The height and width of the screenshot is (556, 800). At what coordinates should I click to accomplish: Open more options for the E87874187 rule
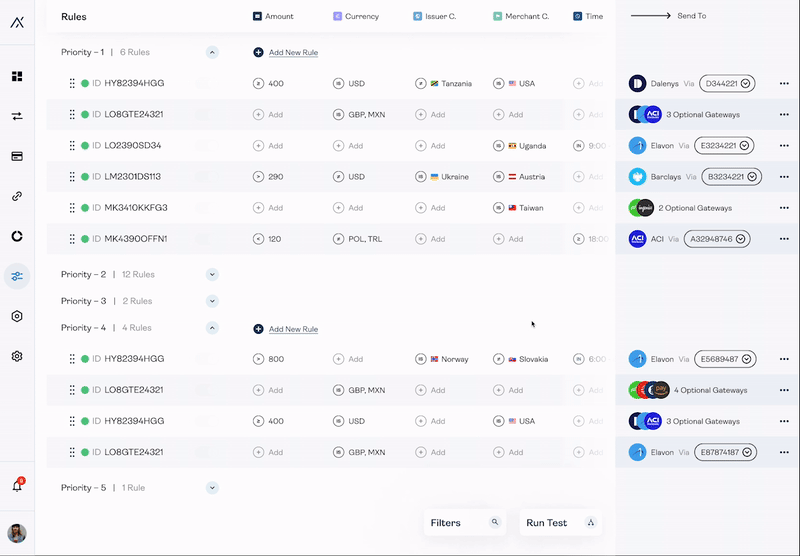pyautogui.click(x=784, y=452)
